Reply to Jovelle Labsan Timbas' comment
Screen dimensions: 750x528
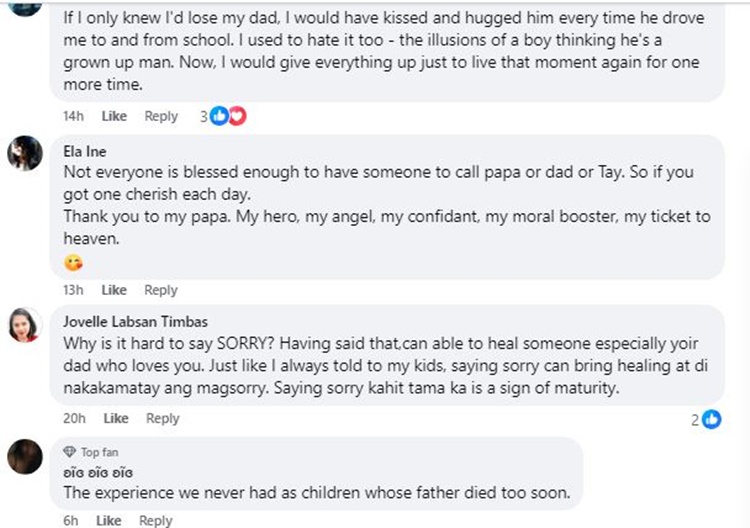pyautogui.click(x=163, y=418)
